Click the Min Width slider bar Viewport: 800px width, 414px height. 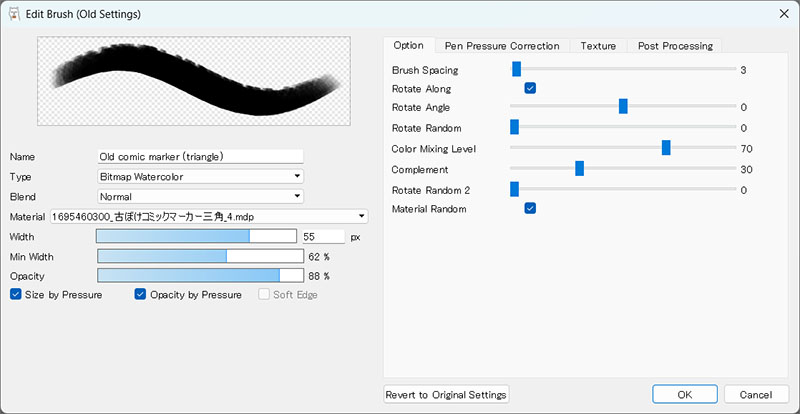point(201,256)
